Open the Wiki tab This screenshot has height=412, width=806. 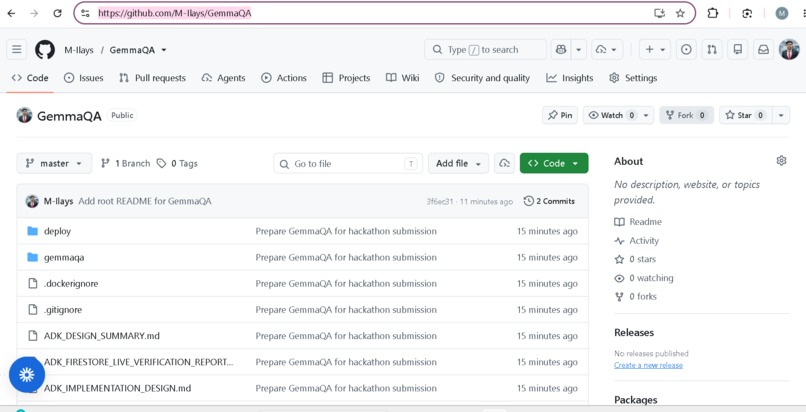click(402, 78)
